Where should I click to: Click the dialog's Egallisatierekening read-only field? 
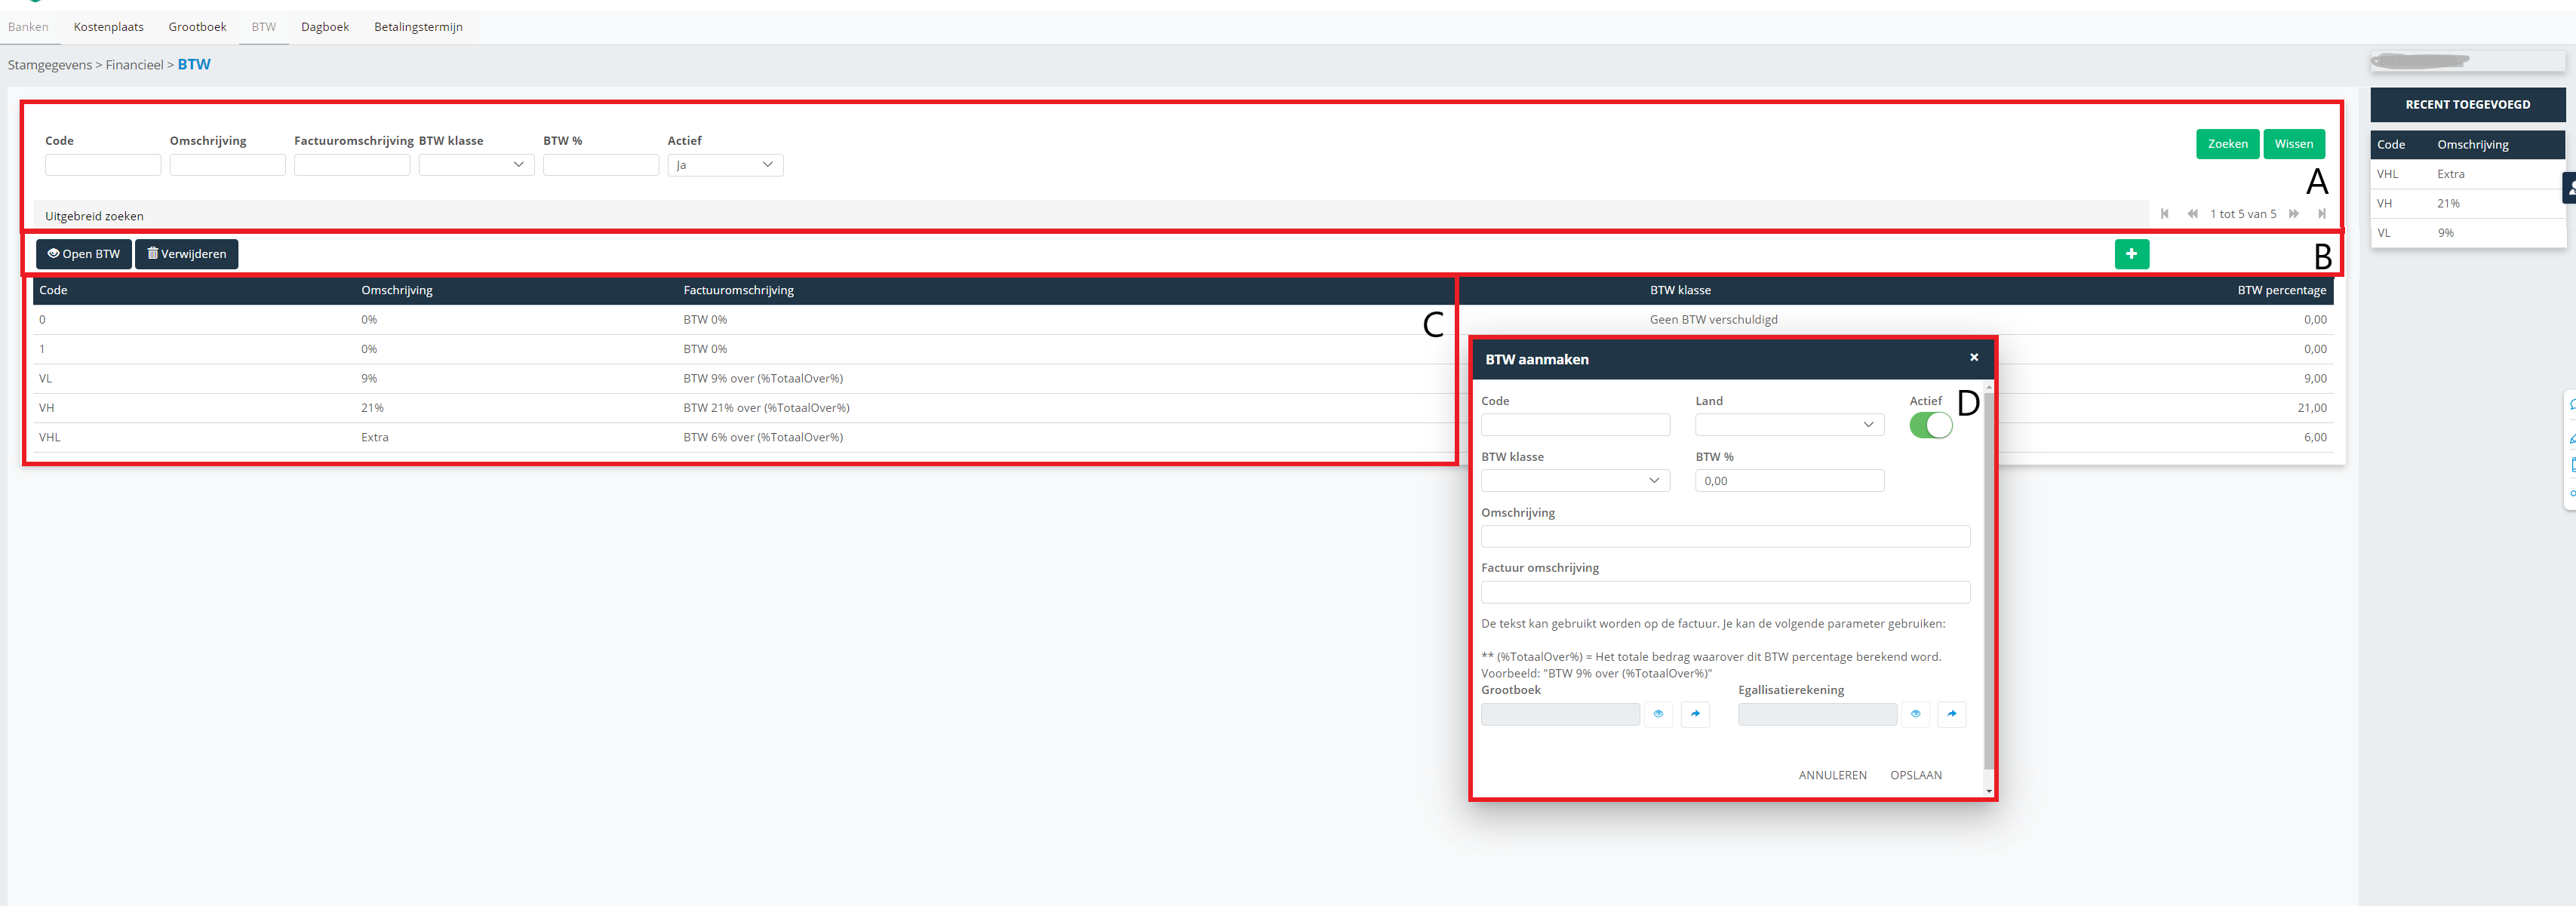coord(1817,714)
